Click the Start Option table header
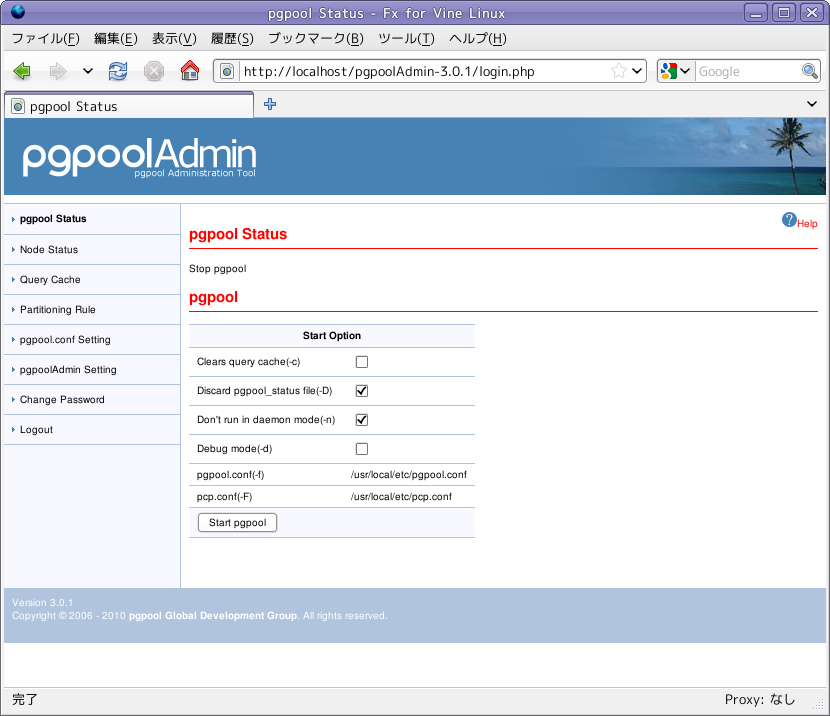 332,336
